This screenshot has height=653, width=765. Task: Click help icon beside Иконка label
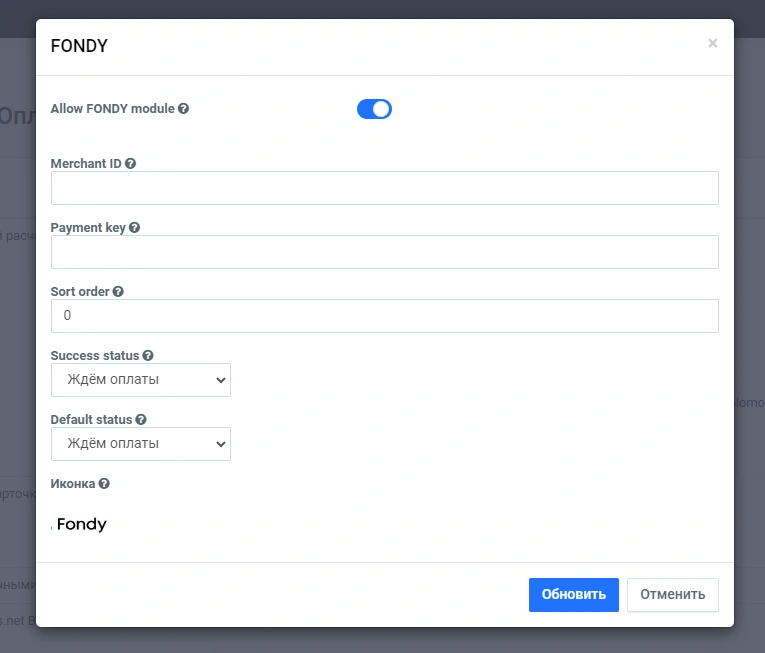[x=104, y=484]
